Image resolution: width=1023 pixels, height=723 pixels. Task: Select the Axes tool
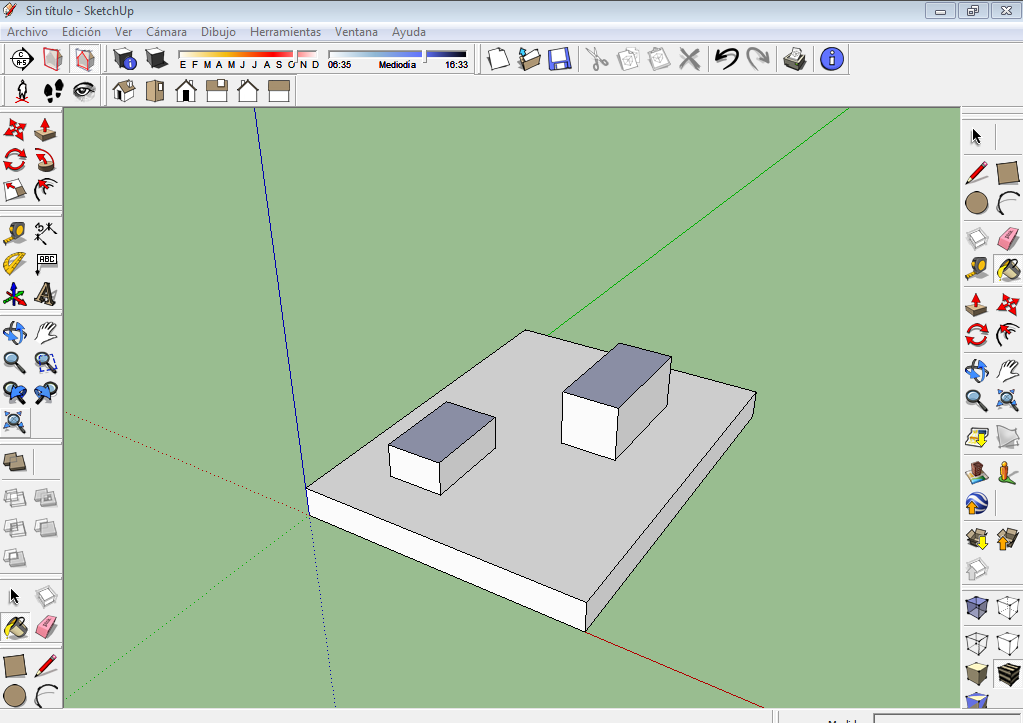pyautogui.click(x=14, y=294)
